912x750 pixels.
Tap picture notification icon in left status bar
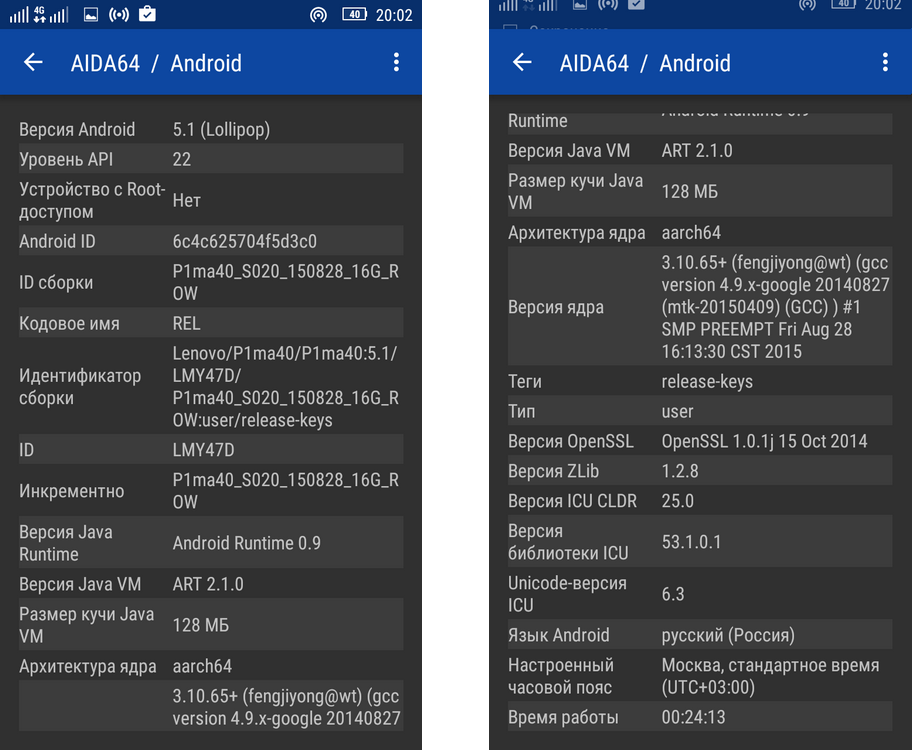pos(91,15)
